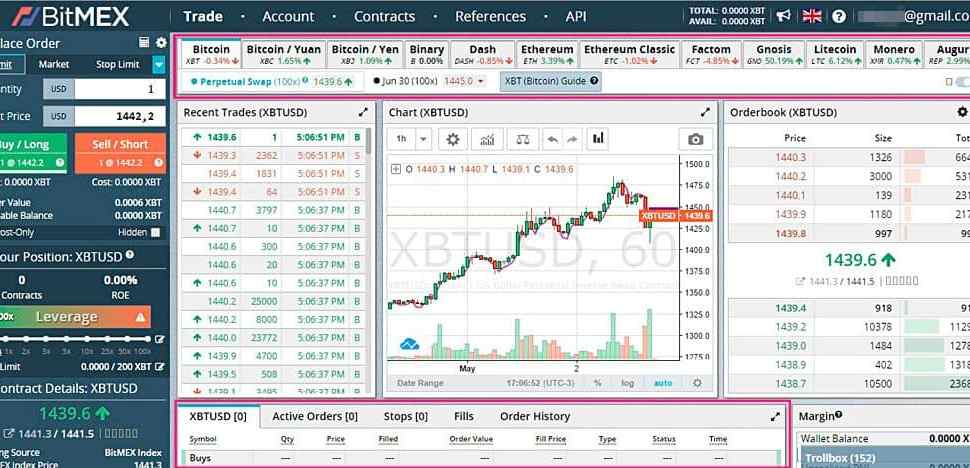Click orderbook ask price 1440.3
Image resolution: width=970 pixels, height=468 pixels.
pos(791,158)
